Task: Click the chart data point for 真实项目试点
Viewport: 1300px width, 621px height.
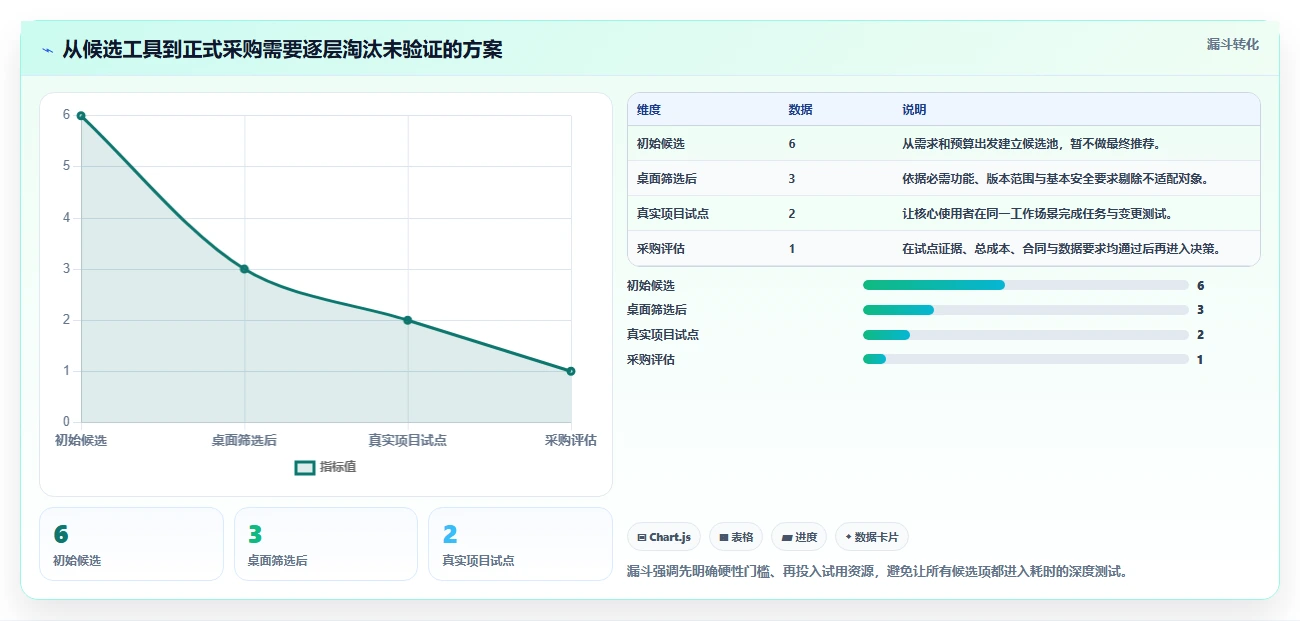Action: 407,320
